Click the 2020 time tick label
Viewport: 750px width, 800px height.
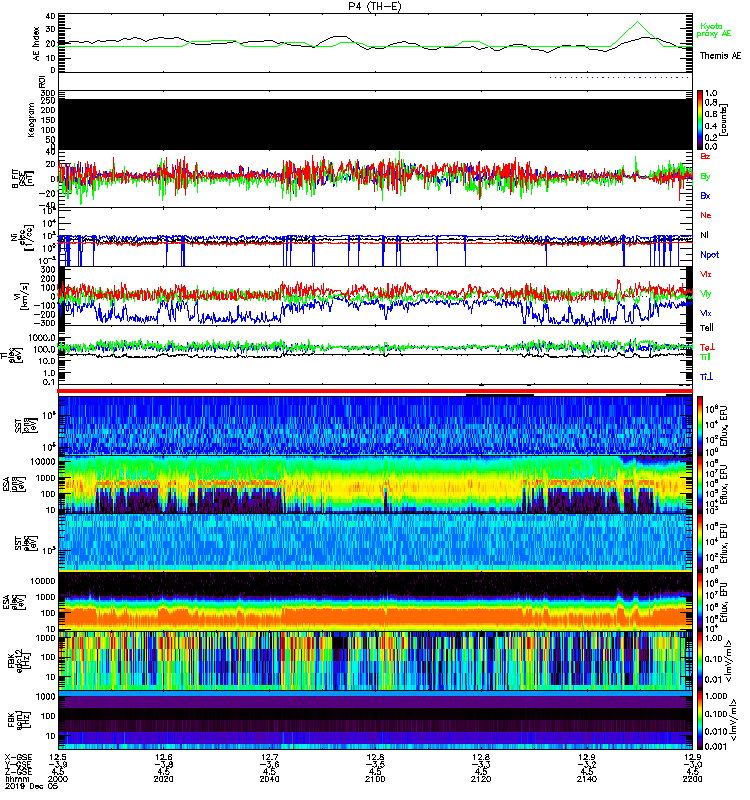(x=163, y=779)
